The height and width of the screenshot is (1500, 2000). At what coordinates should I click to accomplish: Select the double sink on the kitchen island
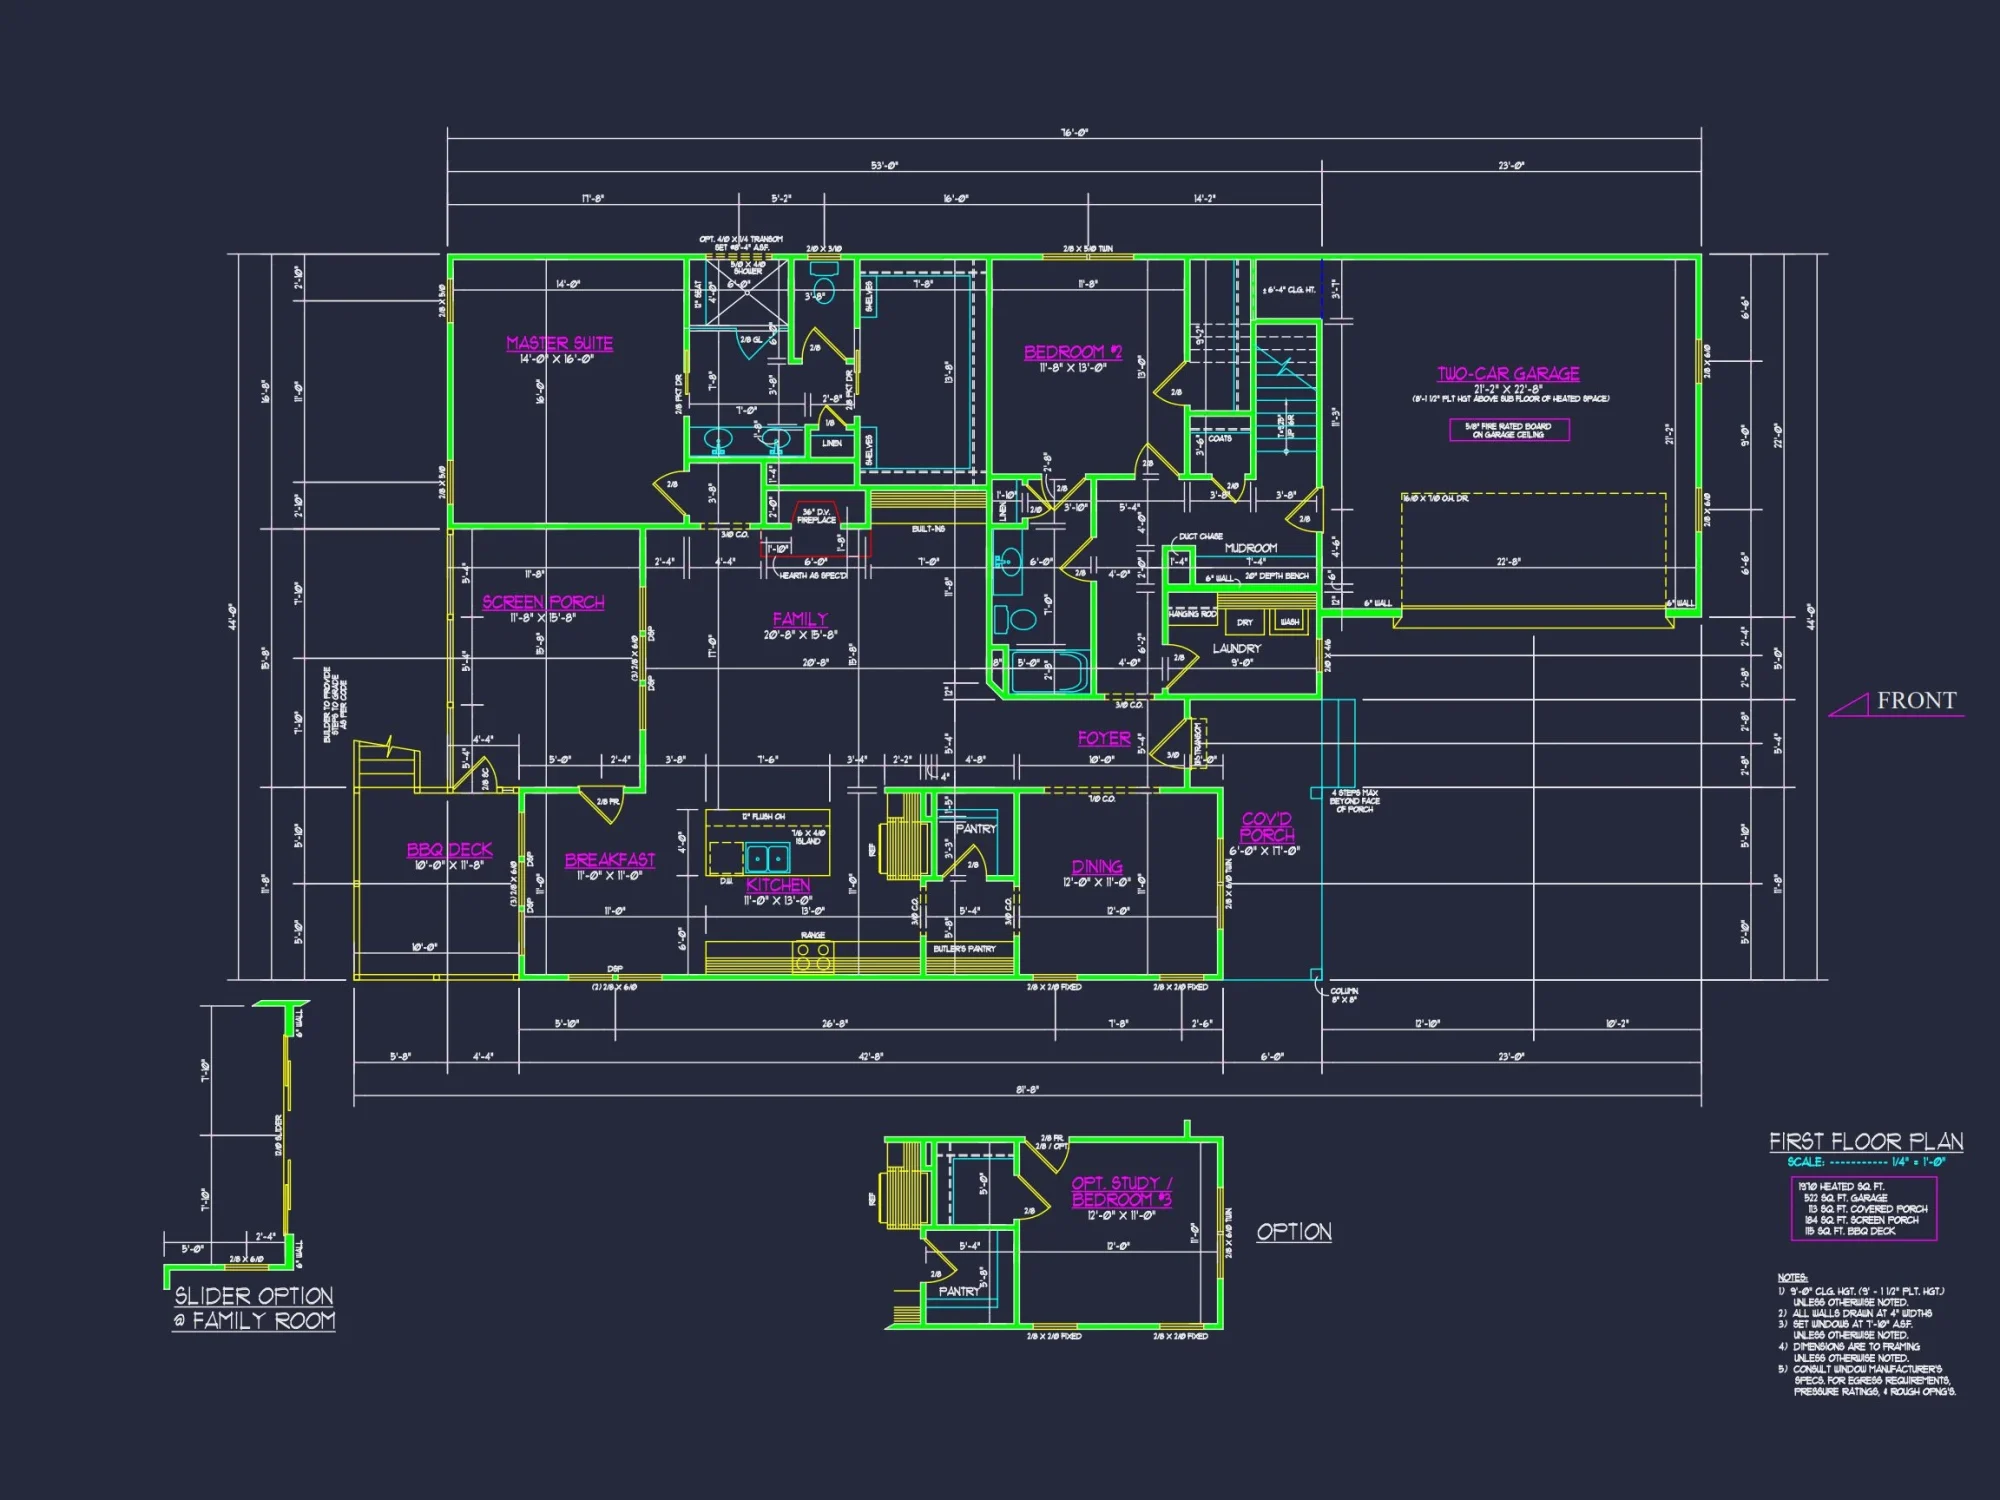768,858
